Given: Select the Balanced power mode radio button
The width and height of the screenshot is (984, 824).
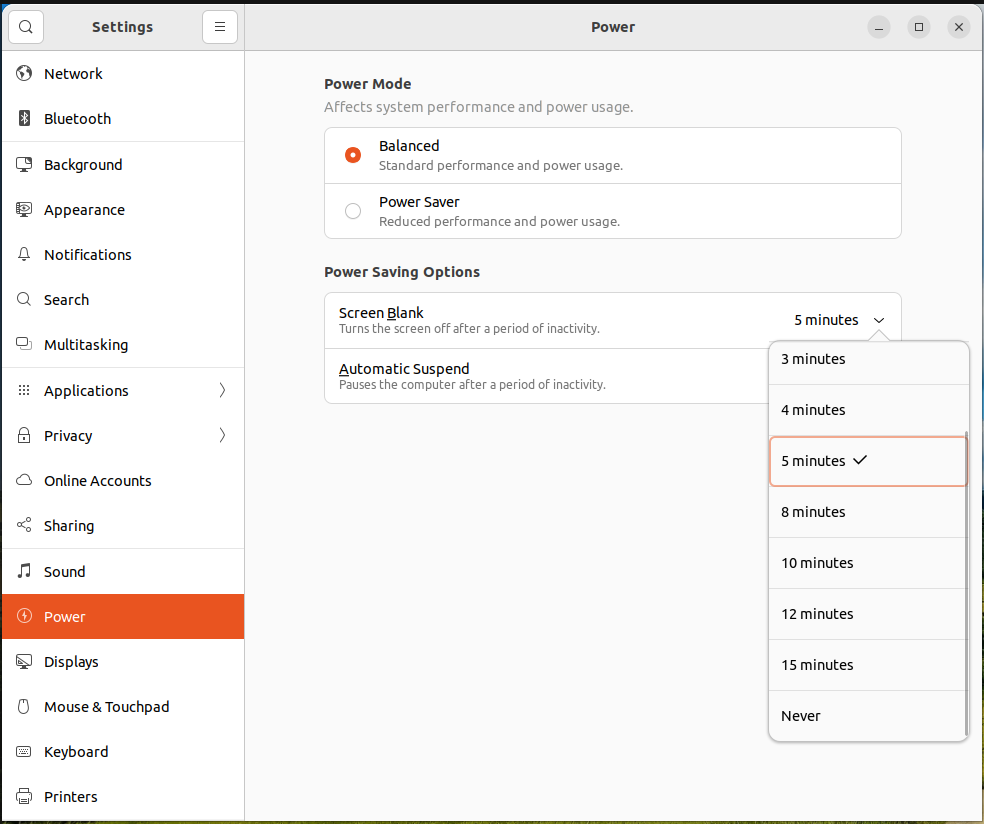Looking at the screenshot, I should [x=353, y=155].
